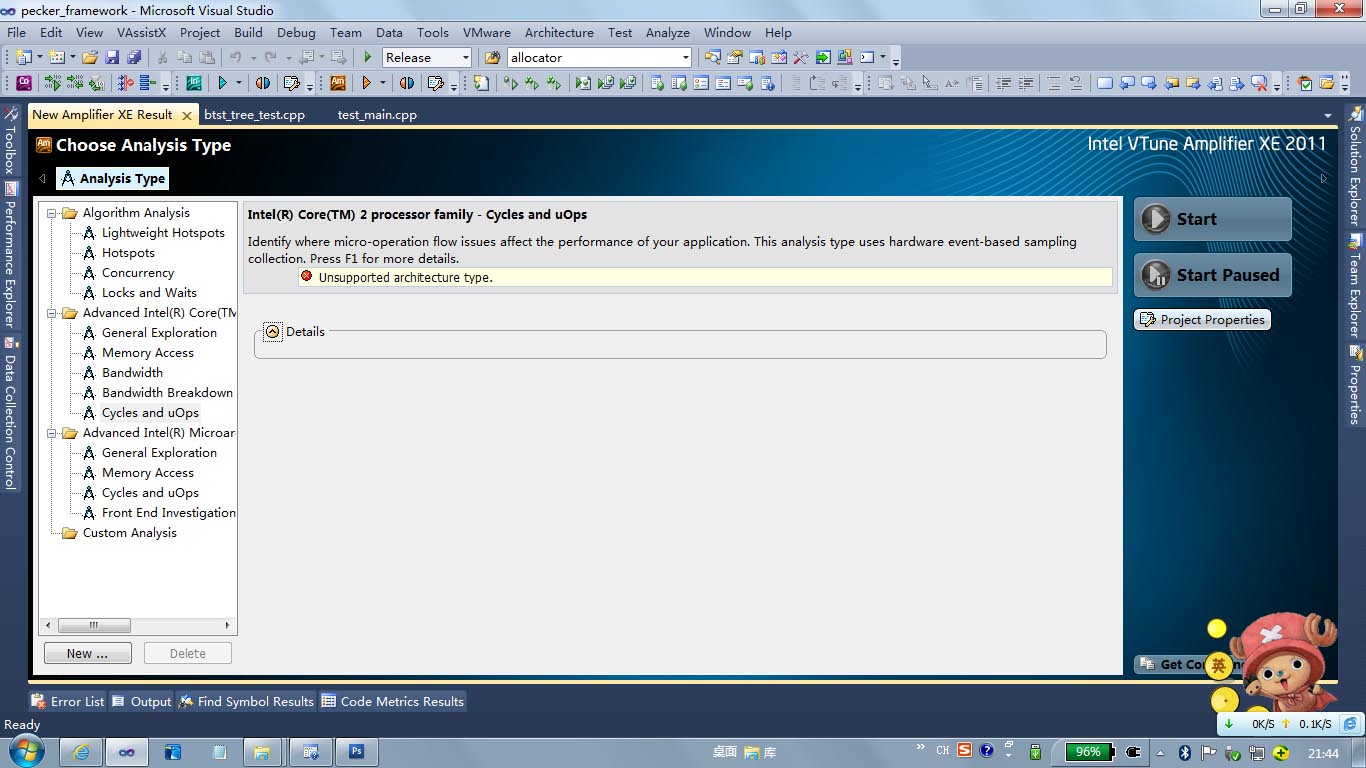Image resolution: width=1366 pixels, height=768 pixels.
Task: Click the Save All icon
Action: pyautogui.click(x=134, y=57)
